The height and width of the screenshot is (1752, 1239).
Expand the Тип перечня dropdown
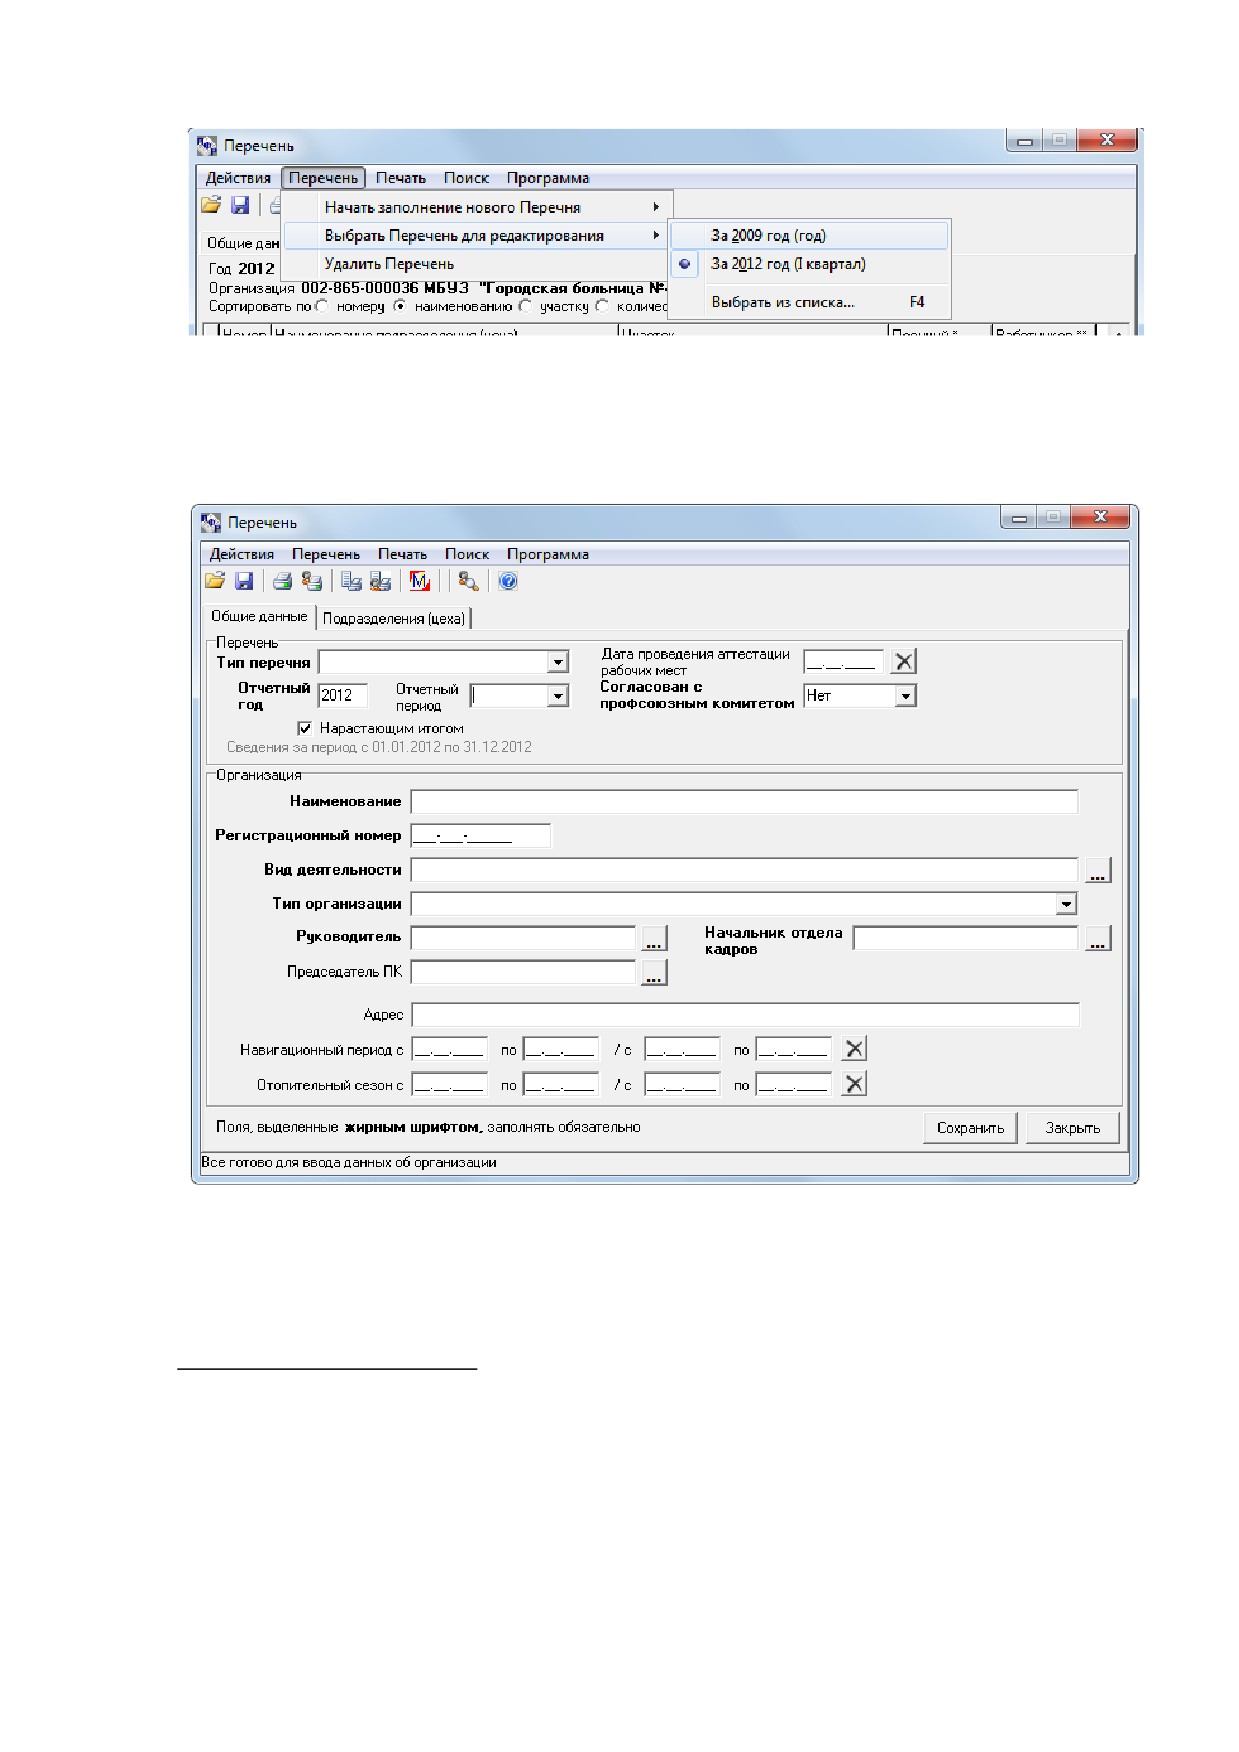[x=558, y=662]
